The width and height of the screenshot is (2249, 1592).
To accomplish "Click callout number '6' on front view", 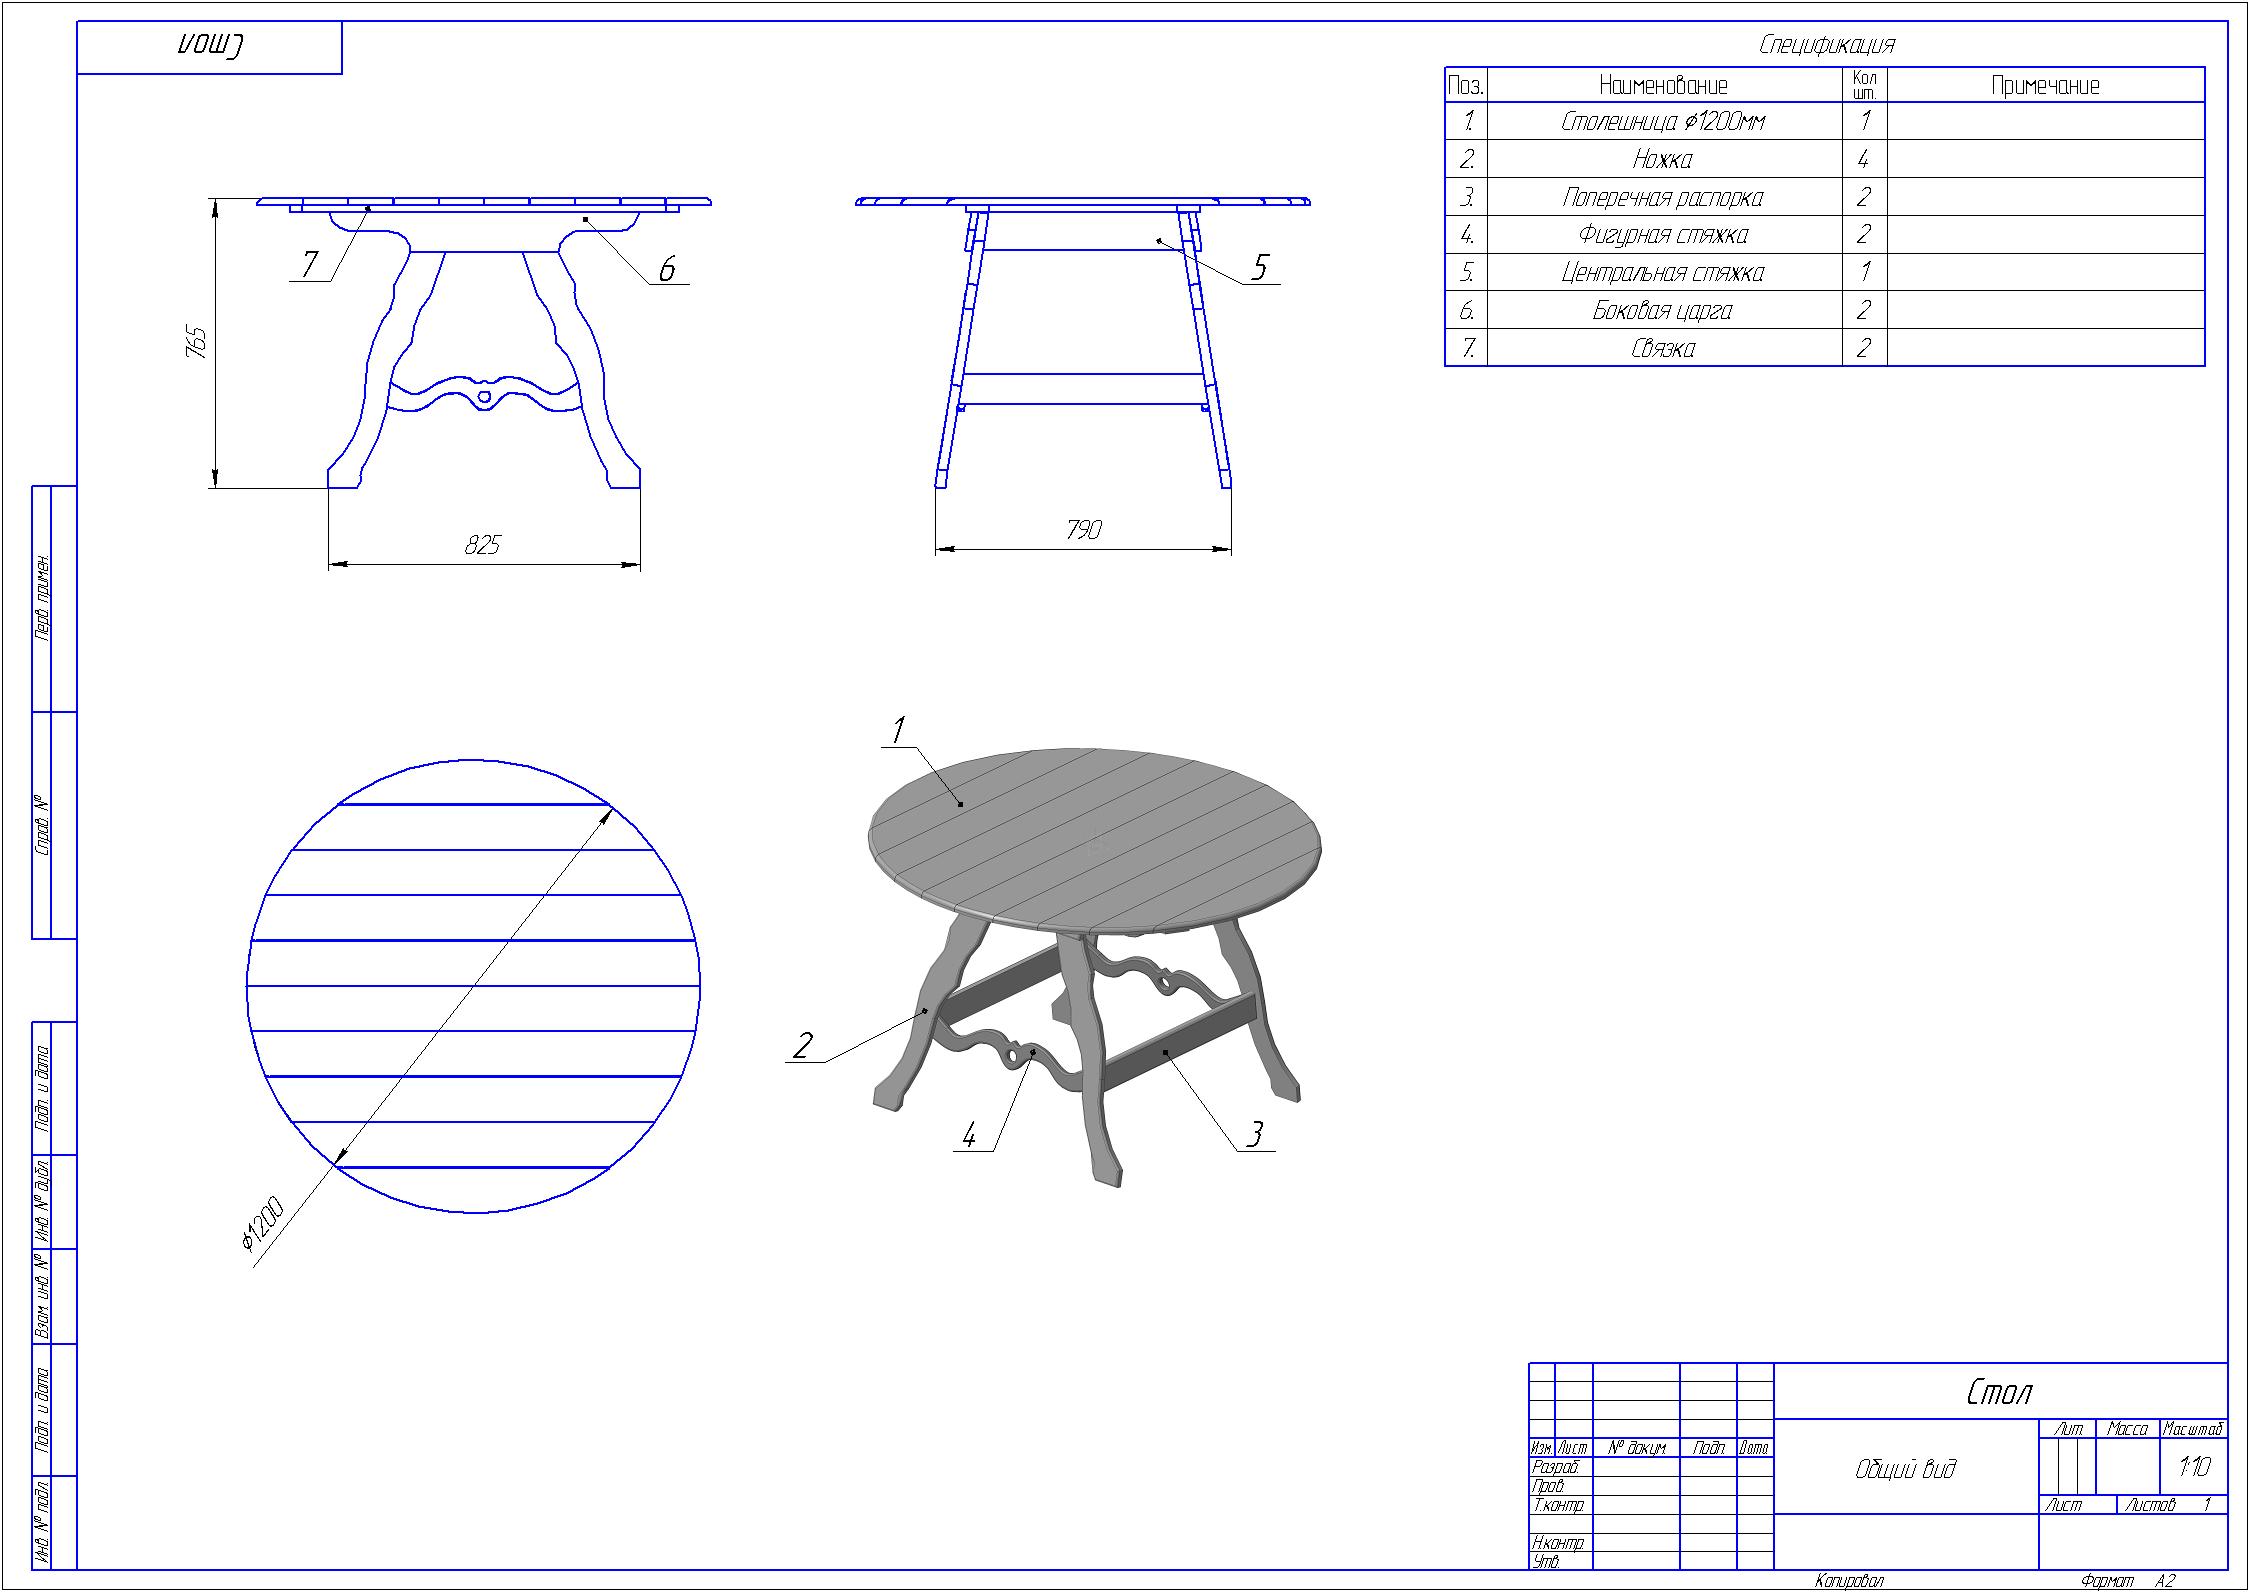I will (x=667, y=268).
